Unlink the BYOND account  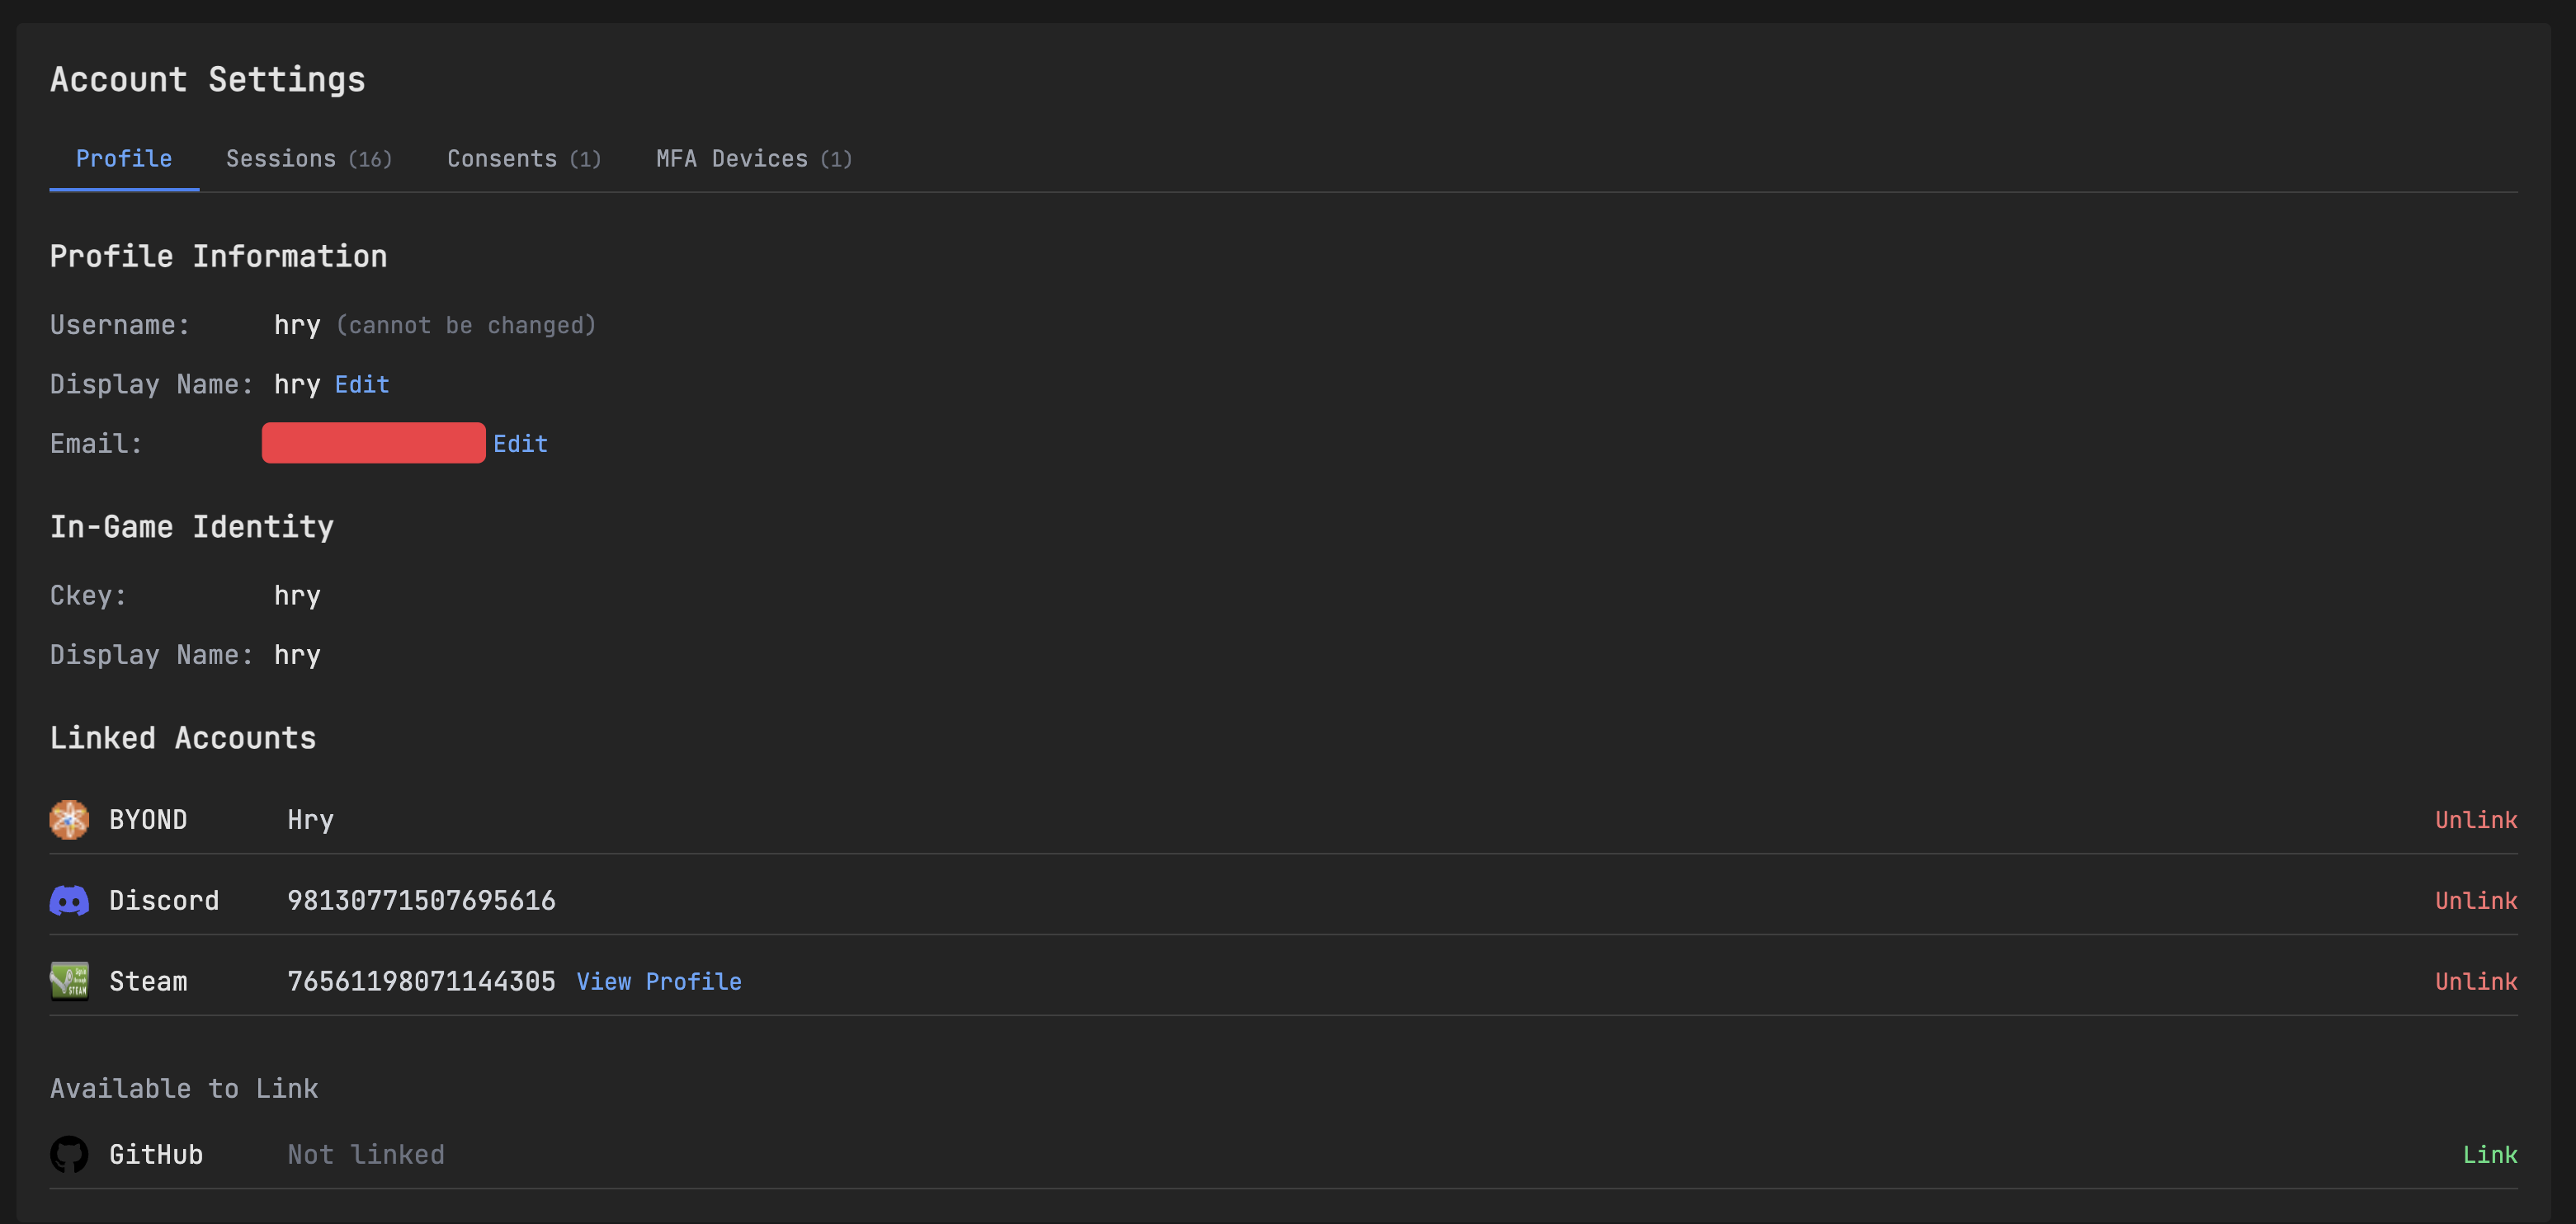[x=2475, y=820]
